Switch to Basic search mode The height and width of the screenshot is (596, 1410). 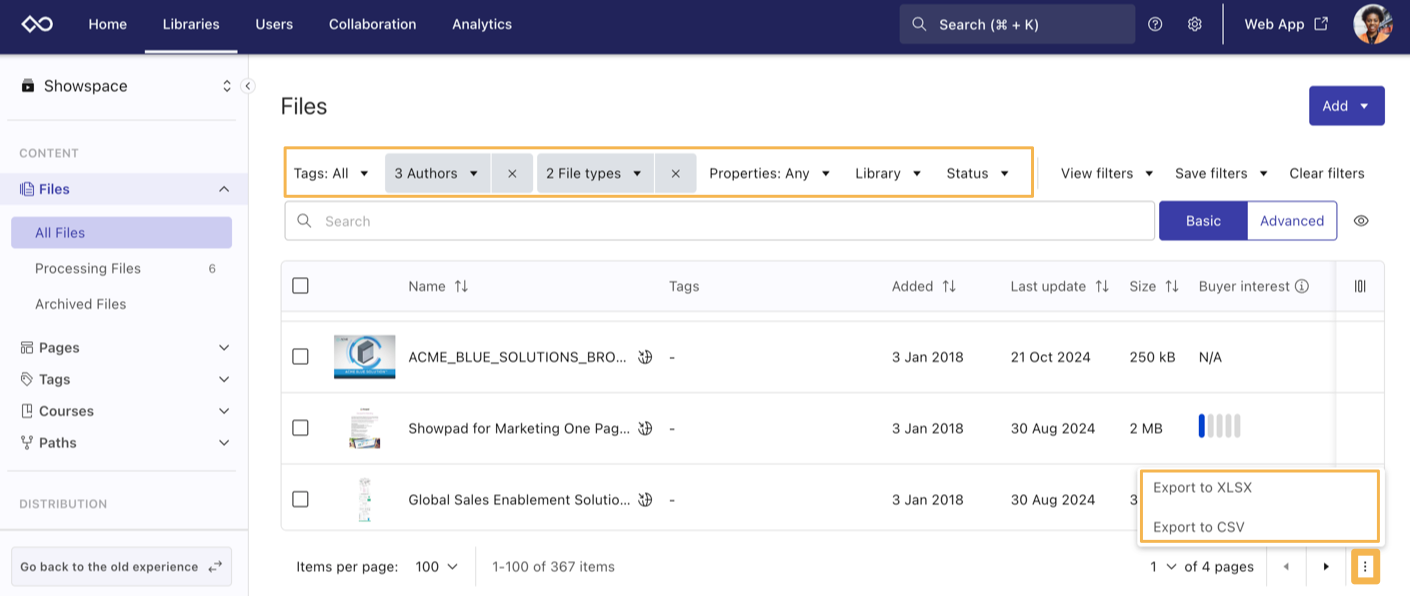point(1203,221)
